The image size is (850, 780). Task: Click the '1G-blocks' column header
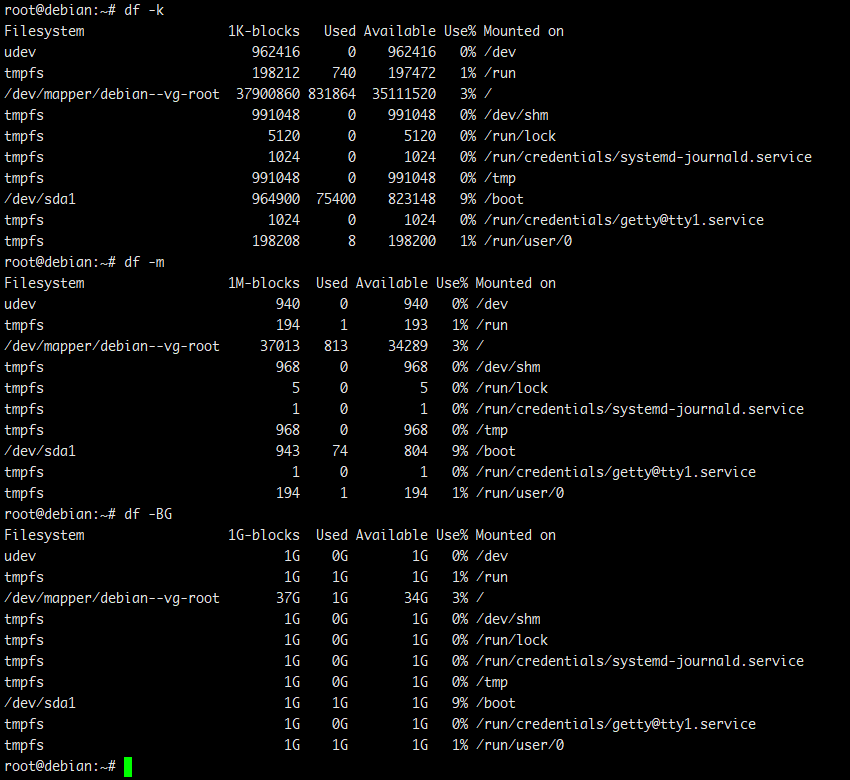tap(264, 535)
